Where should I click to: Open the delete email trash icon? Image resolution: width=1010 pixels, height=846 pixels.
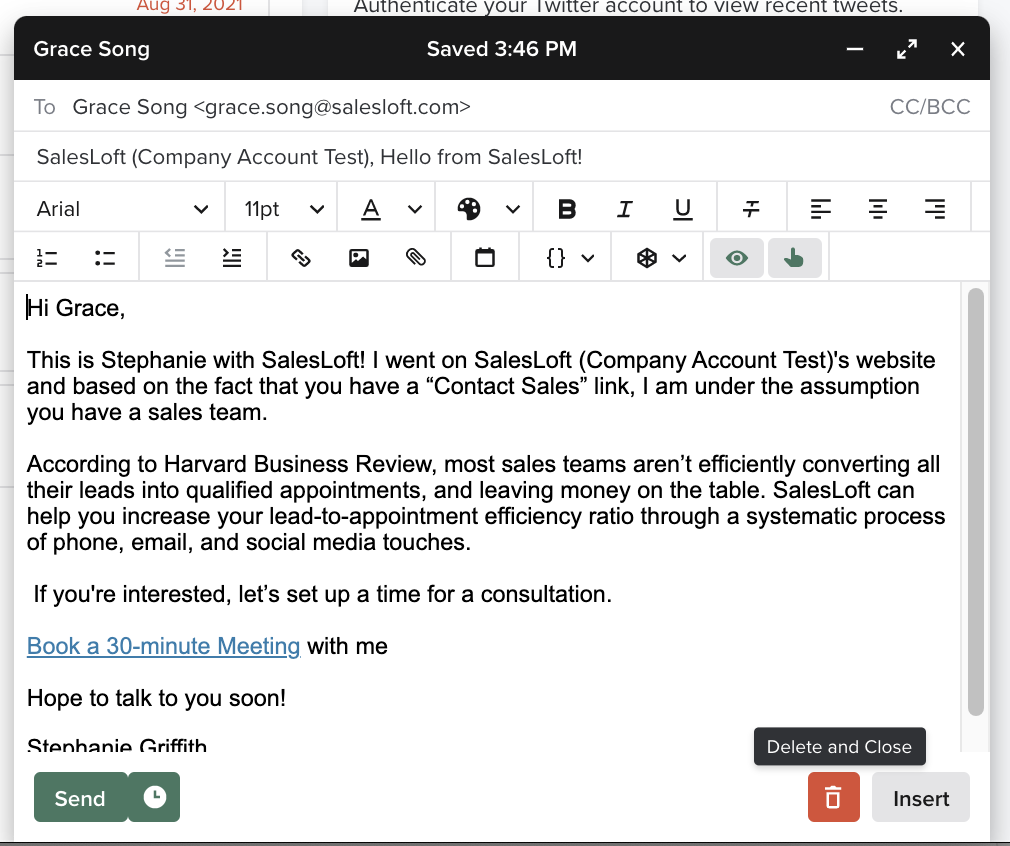pyautogui.click(x=833, y=797)
